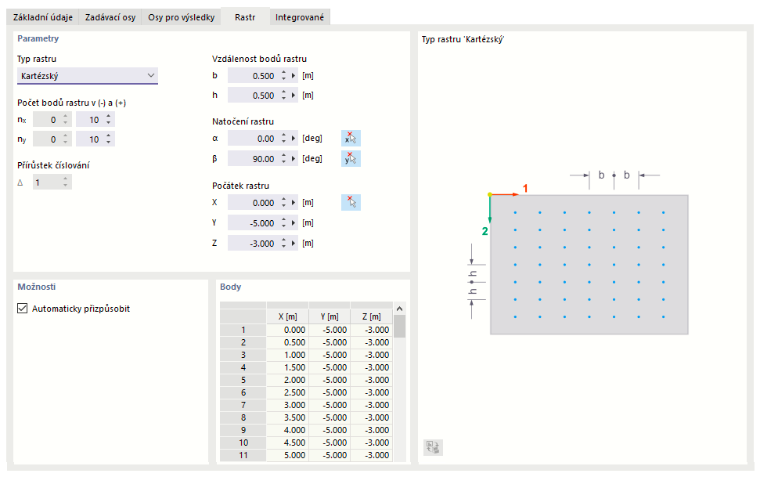
Task: Select row 5 header in the Body table
Action: pos(243,380)
